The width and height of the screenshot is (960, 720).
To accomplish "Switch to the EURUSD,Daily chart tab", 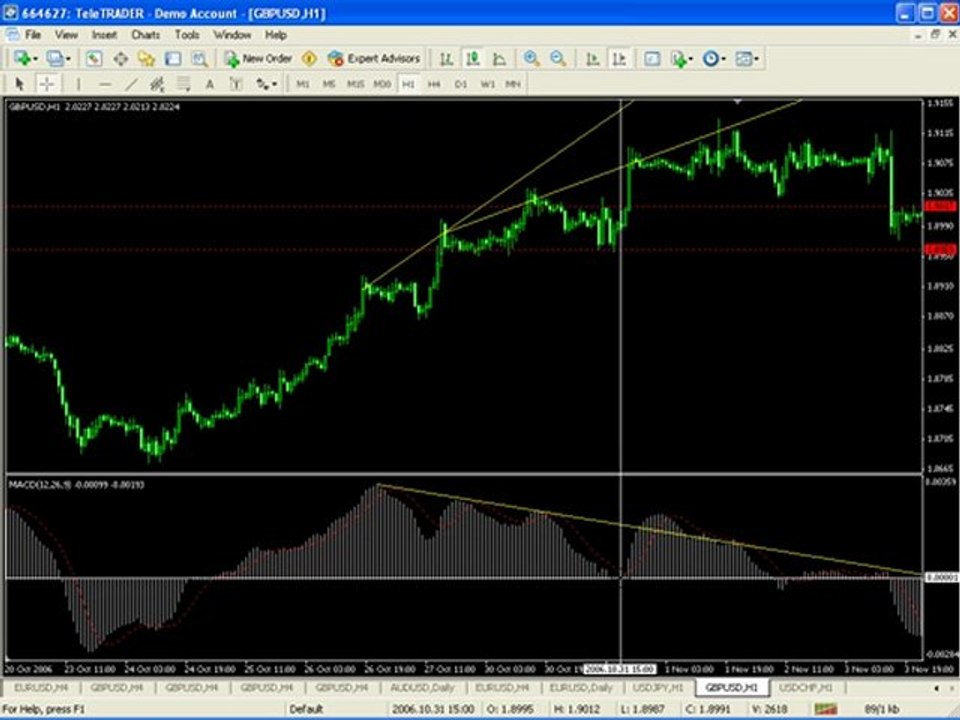I will pyautogui.click(x=581, y=688).
